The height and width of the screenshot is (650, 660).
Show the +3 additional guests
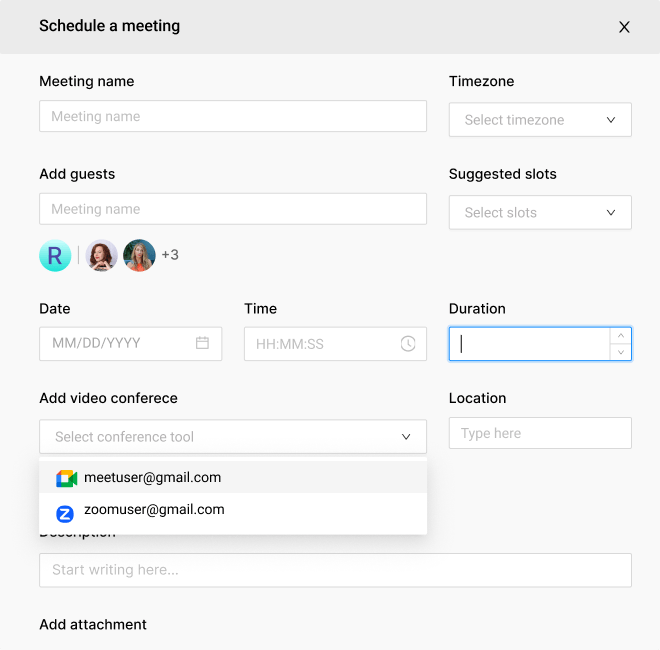point(170,255)
